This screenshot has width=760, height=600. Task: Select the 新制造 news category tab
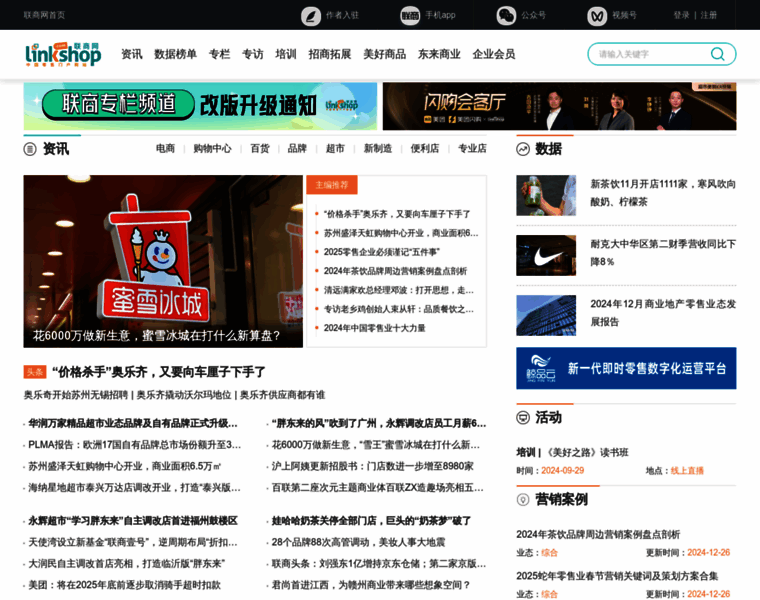378,148
